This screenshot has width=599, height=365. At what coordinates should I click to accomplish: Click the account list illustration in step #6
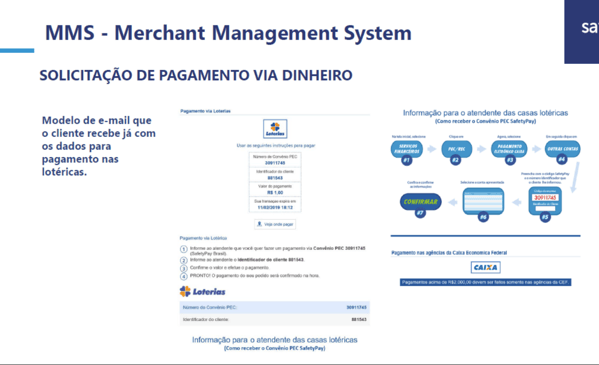pos(483,201)
